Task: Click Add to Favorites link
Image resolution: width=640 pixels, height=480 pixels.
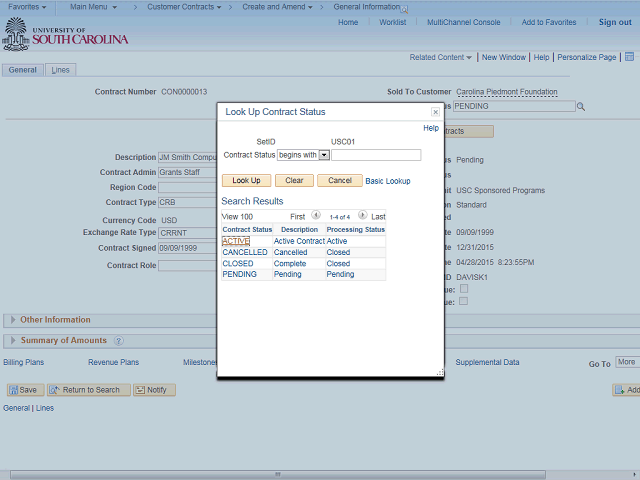Action: point(549,22)
